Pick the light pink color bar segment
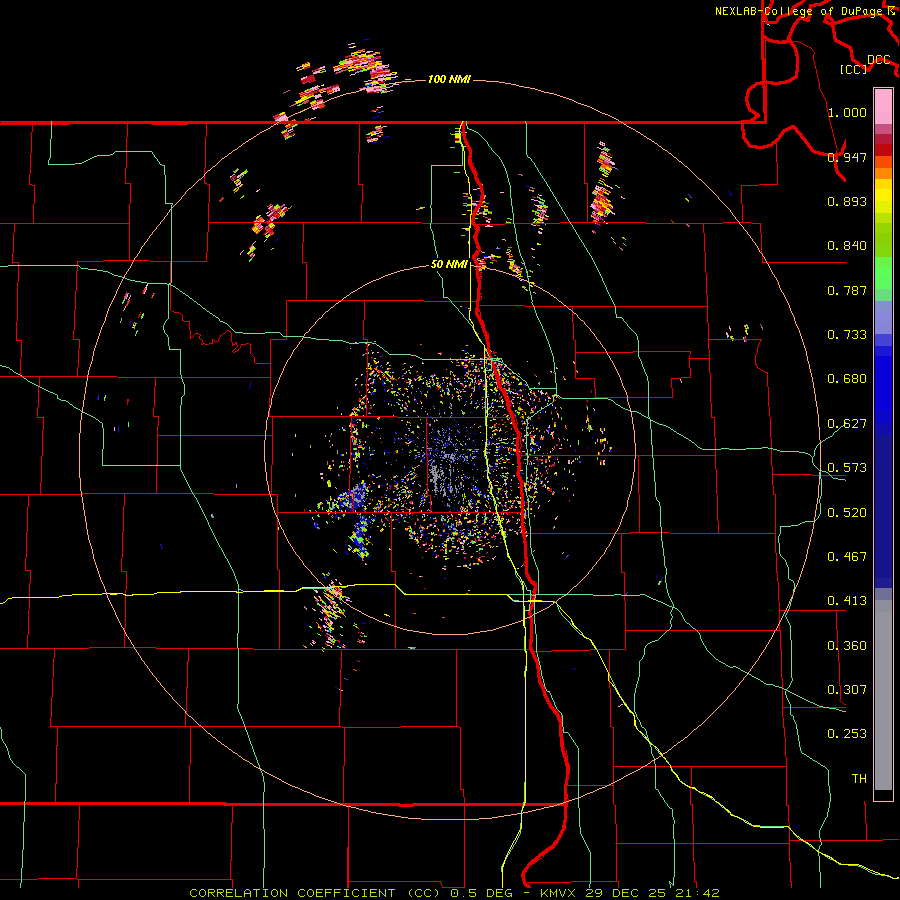The image size is (900, 900). 883,107
